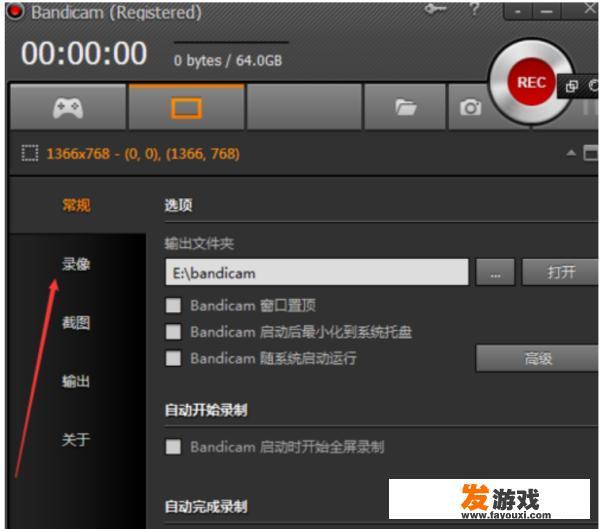
Task: Open the 输出 output settings tab
Action: (x=76, y=381)
